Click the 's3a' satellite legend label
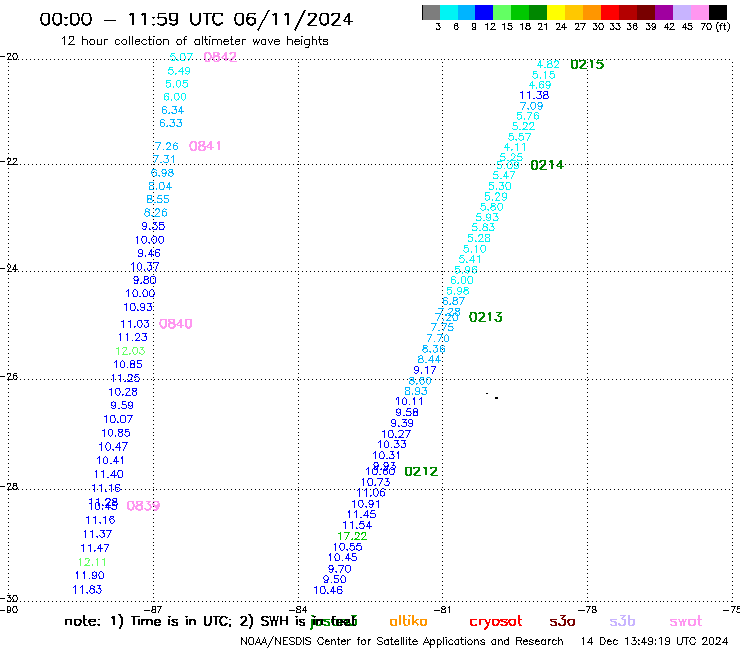740x650 pixels. pos(562,621)
